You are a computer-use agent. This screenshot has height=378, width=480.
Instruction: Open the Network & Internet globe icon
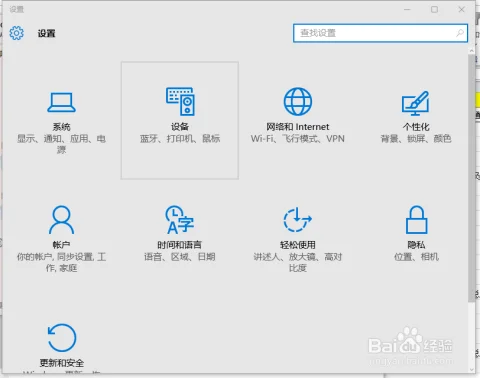click(298, 101)
